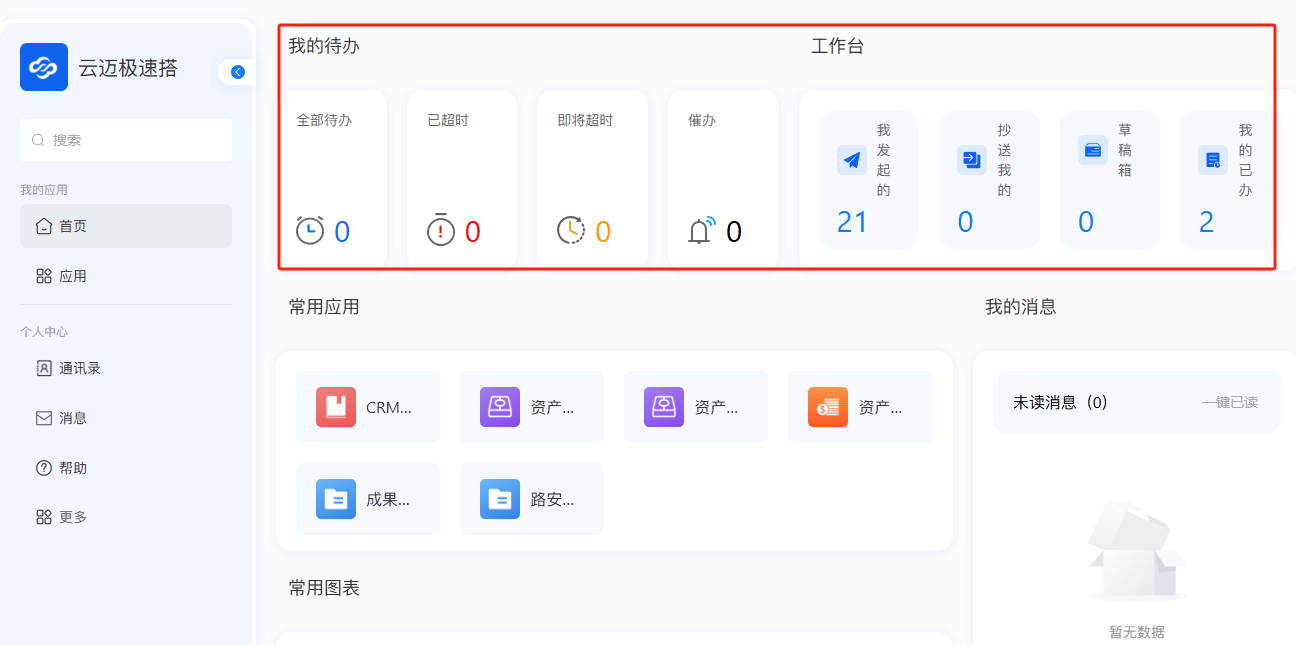Image resolution: width=1296 pixels, height=645 pixels.
Task: Click the 我发起的 paper plane icon
Action: [x=852, y=160]
